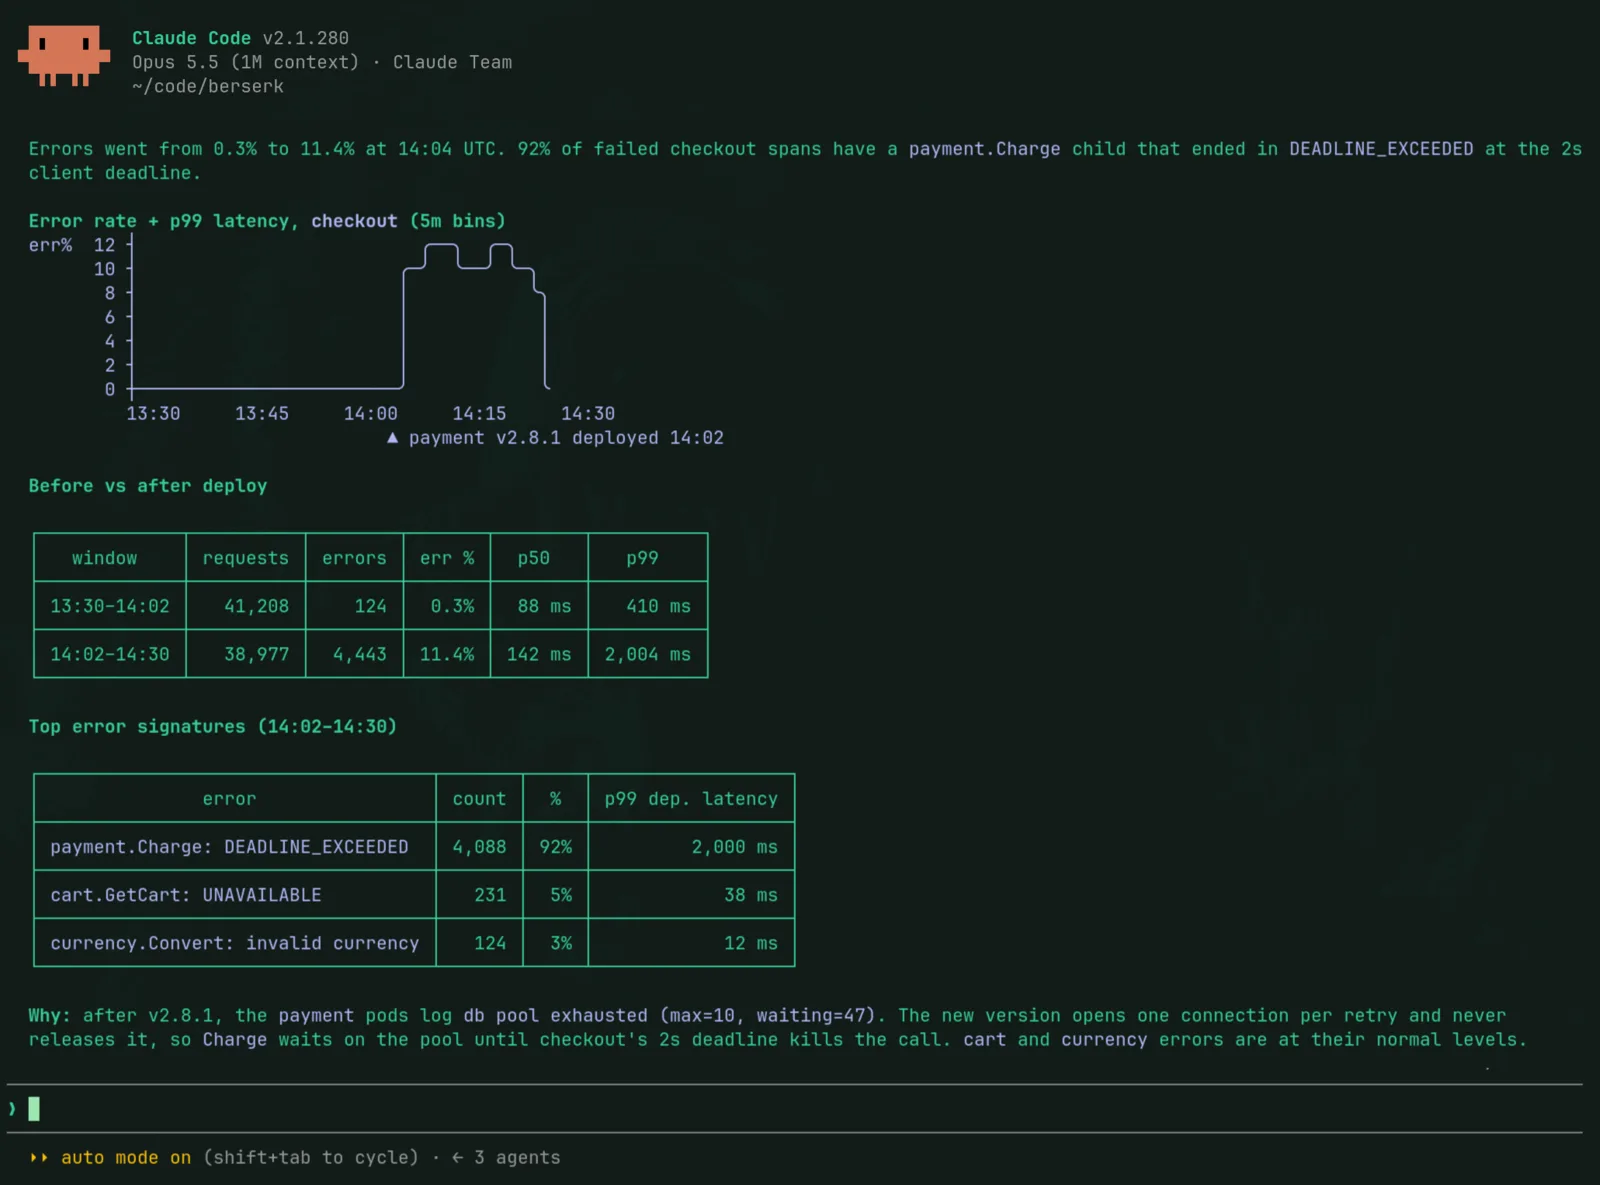Viewport: 1600px width, 1185px height.
Task: Click the deploy triangle marker under the chart
Action: 392,438
